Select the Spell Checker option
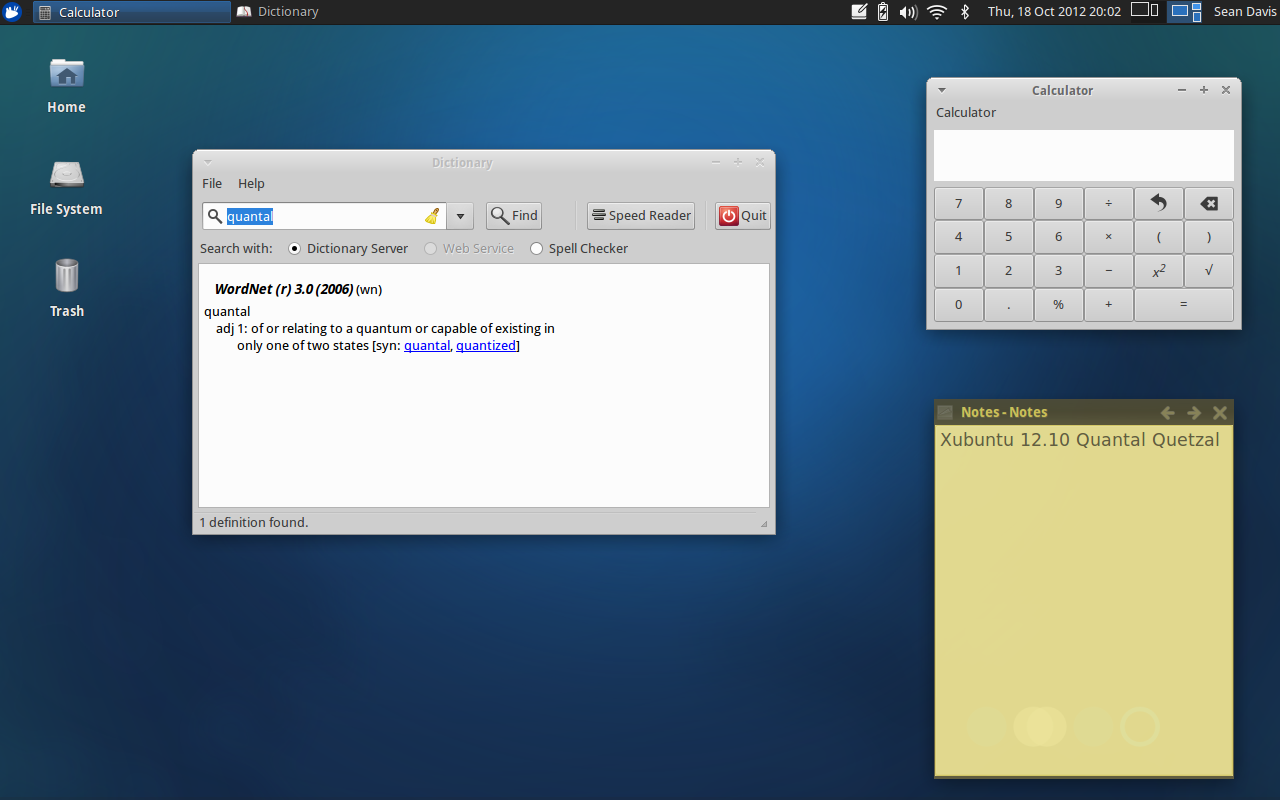 [x=536, y=248]
